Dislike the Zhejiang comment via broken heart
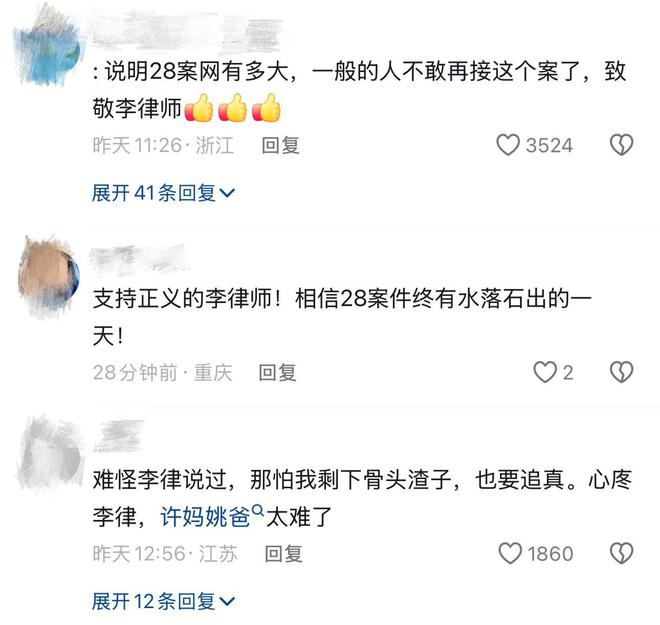The height and width of the screenshot is (625, 660). (x=621, y=145)
